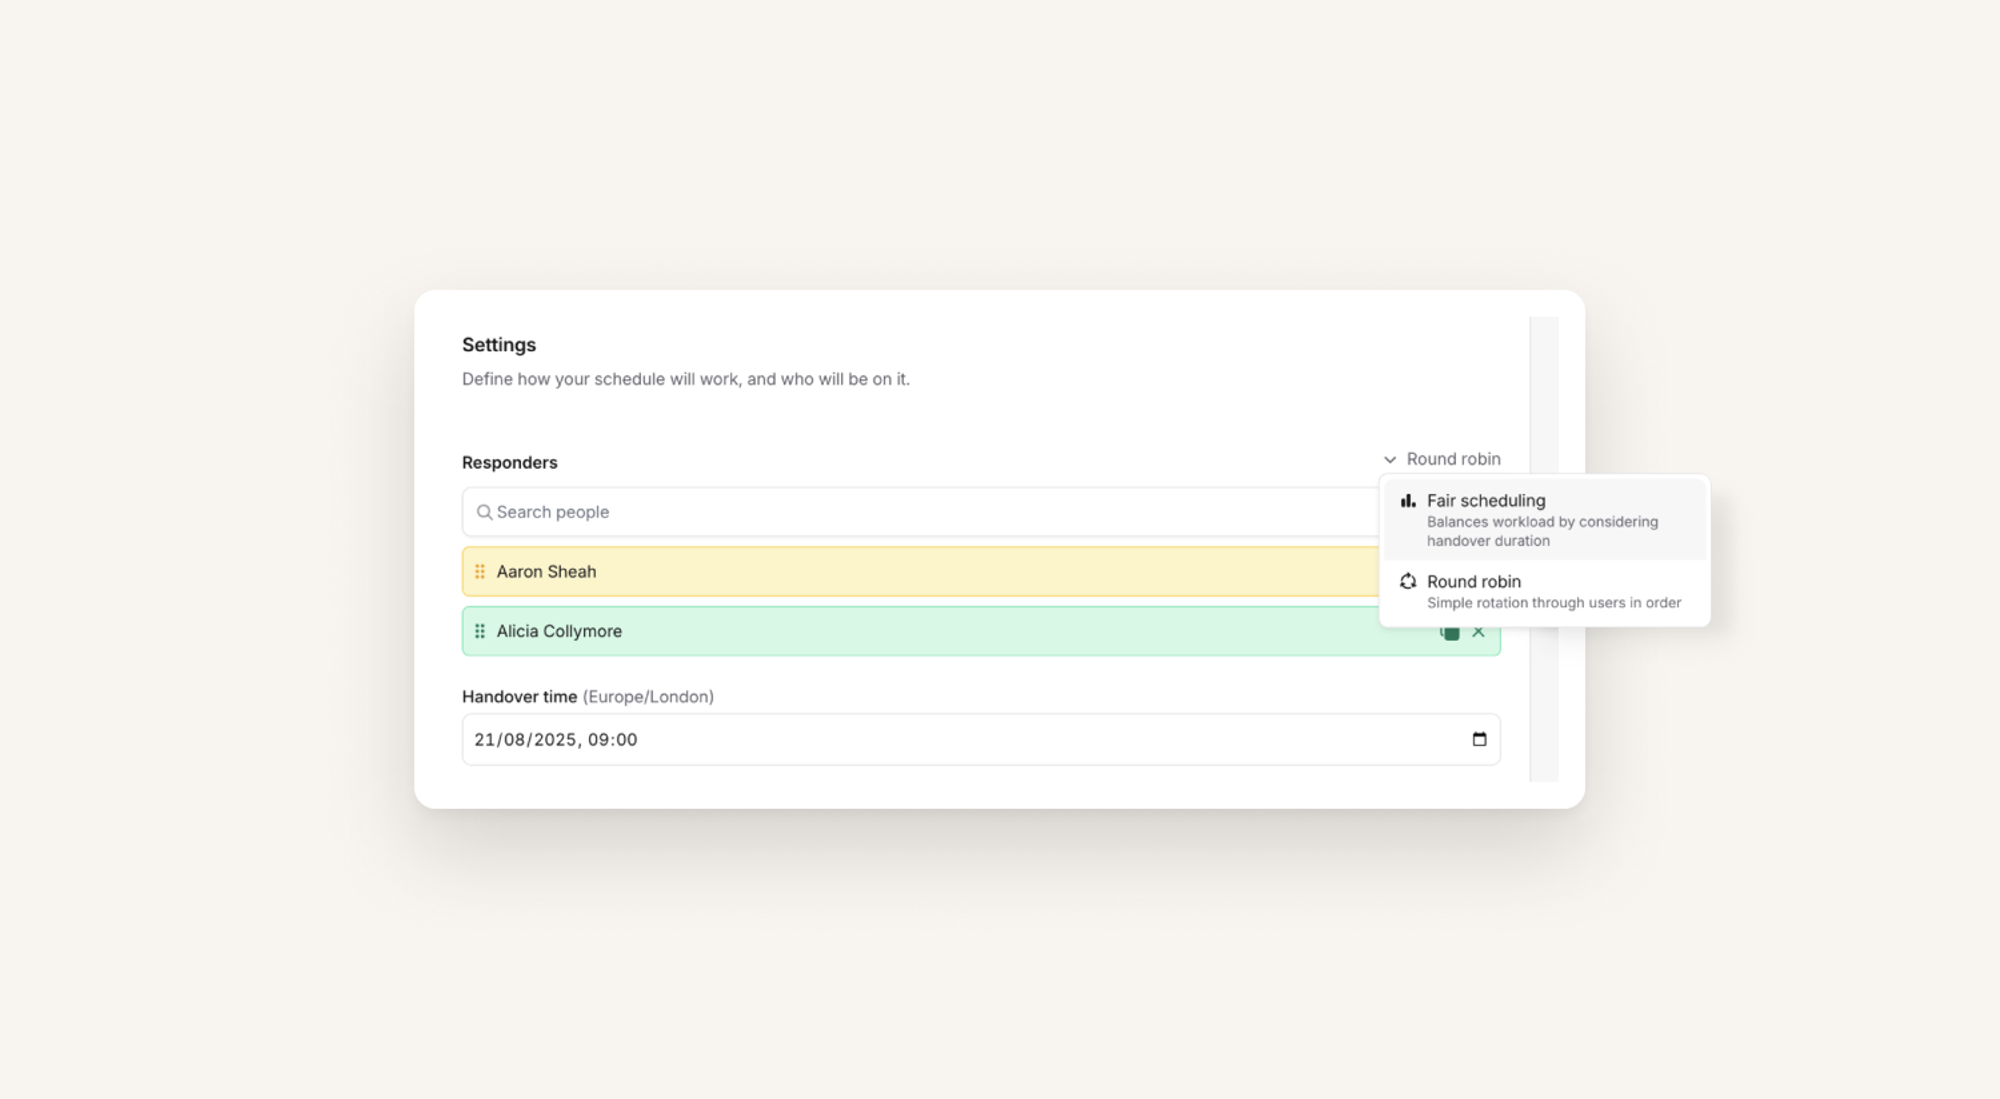The height and width of the screenshot is (1099, 2000).
Task: Grab the drag handle on Aaron Sheah row
Action: [x=480, y=572]
